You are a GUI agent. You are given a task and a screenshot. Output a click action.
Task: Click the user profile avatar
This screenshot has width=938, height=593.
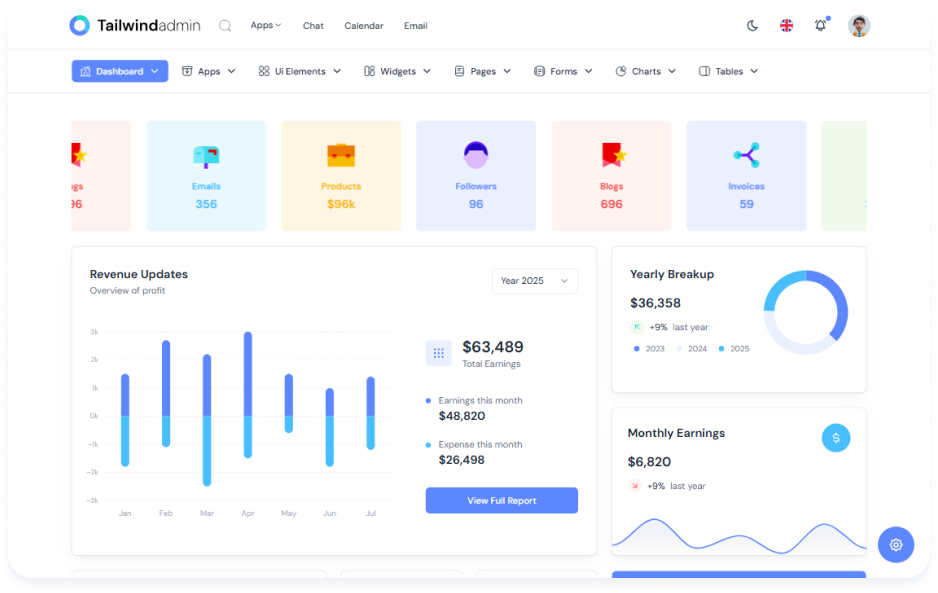click(859, 26)
